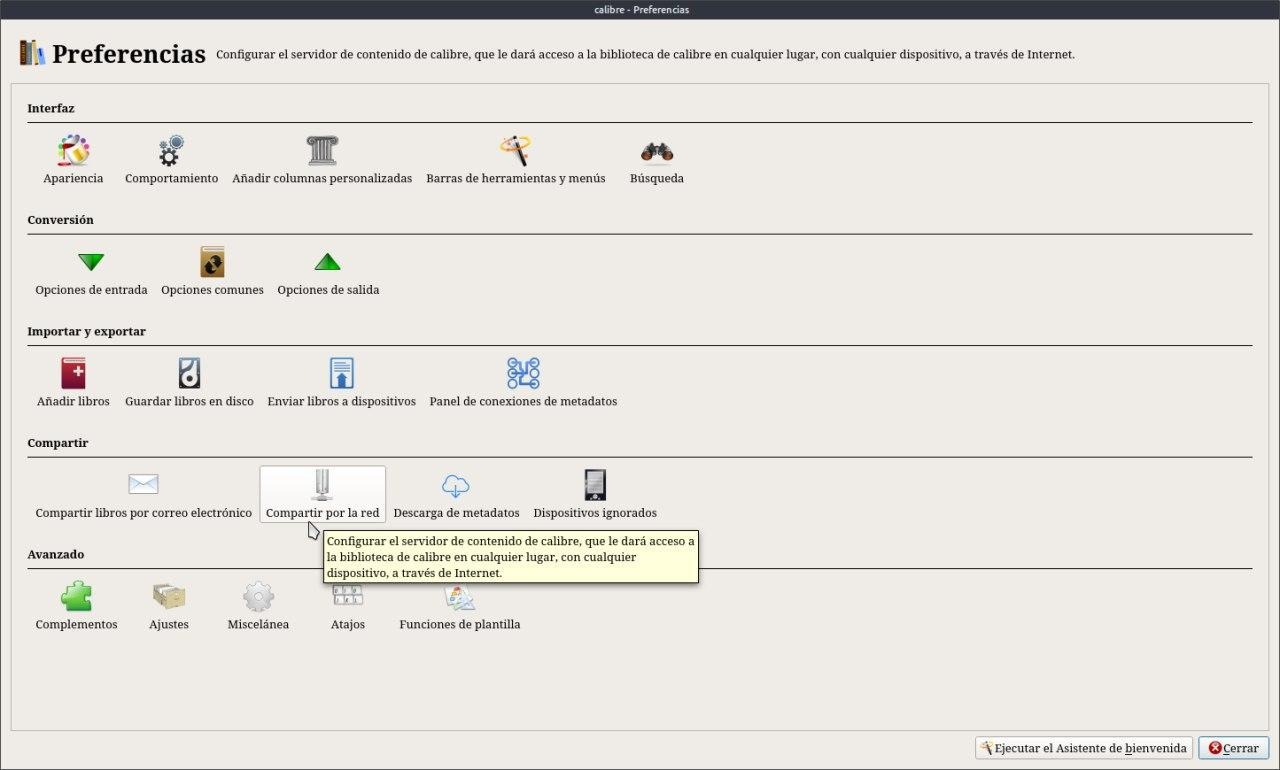Viewport: 1280px width, 770px height.
Task: Open the Añadir libros settings
Action: [x=73, y=384]
